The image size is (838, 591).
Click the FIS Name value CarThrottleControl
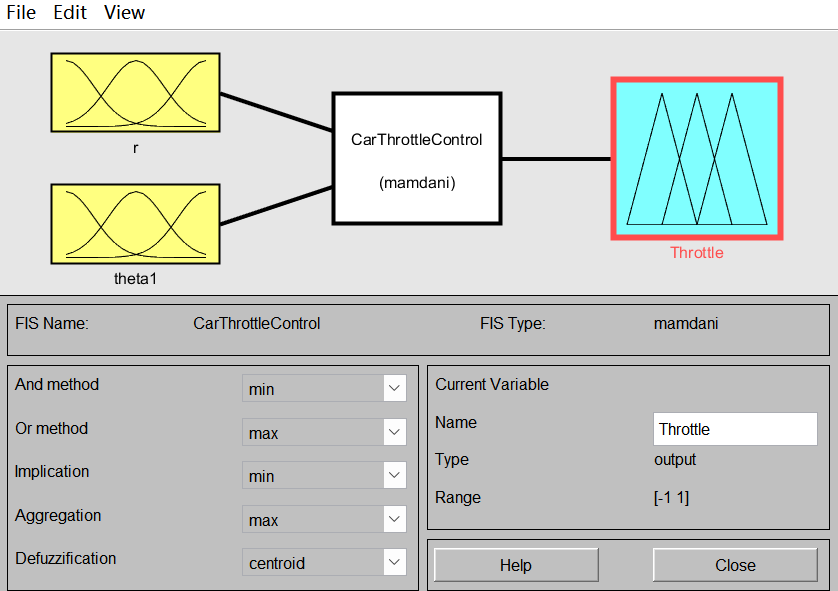(257, 323)
